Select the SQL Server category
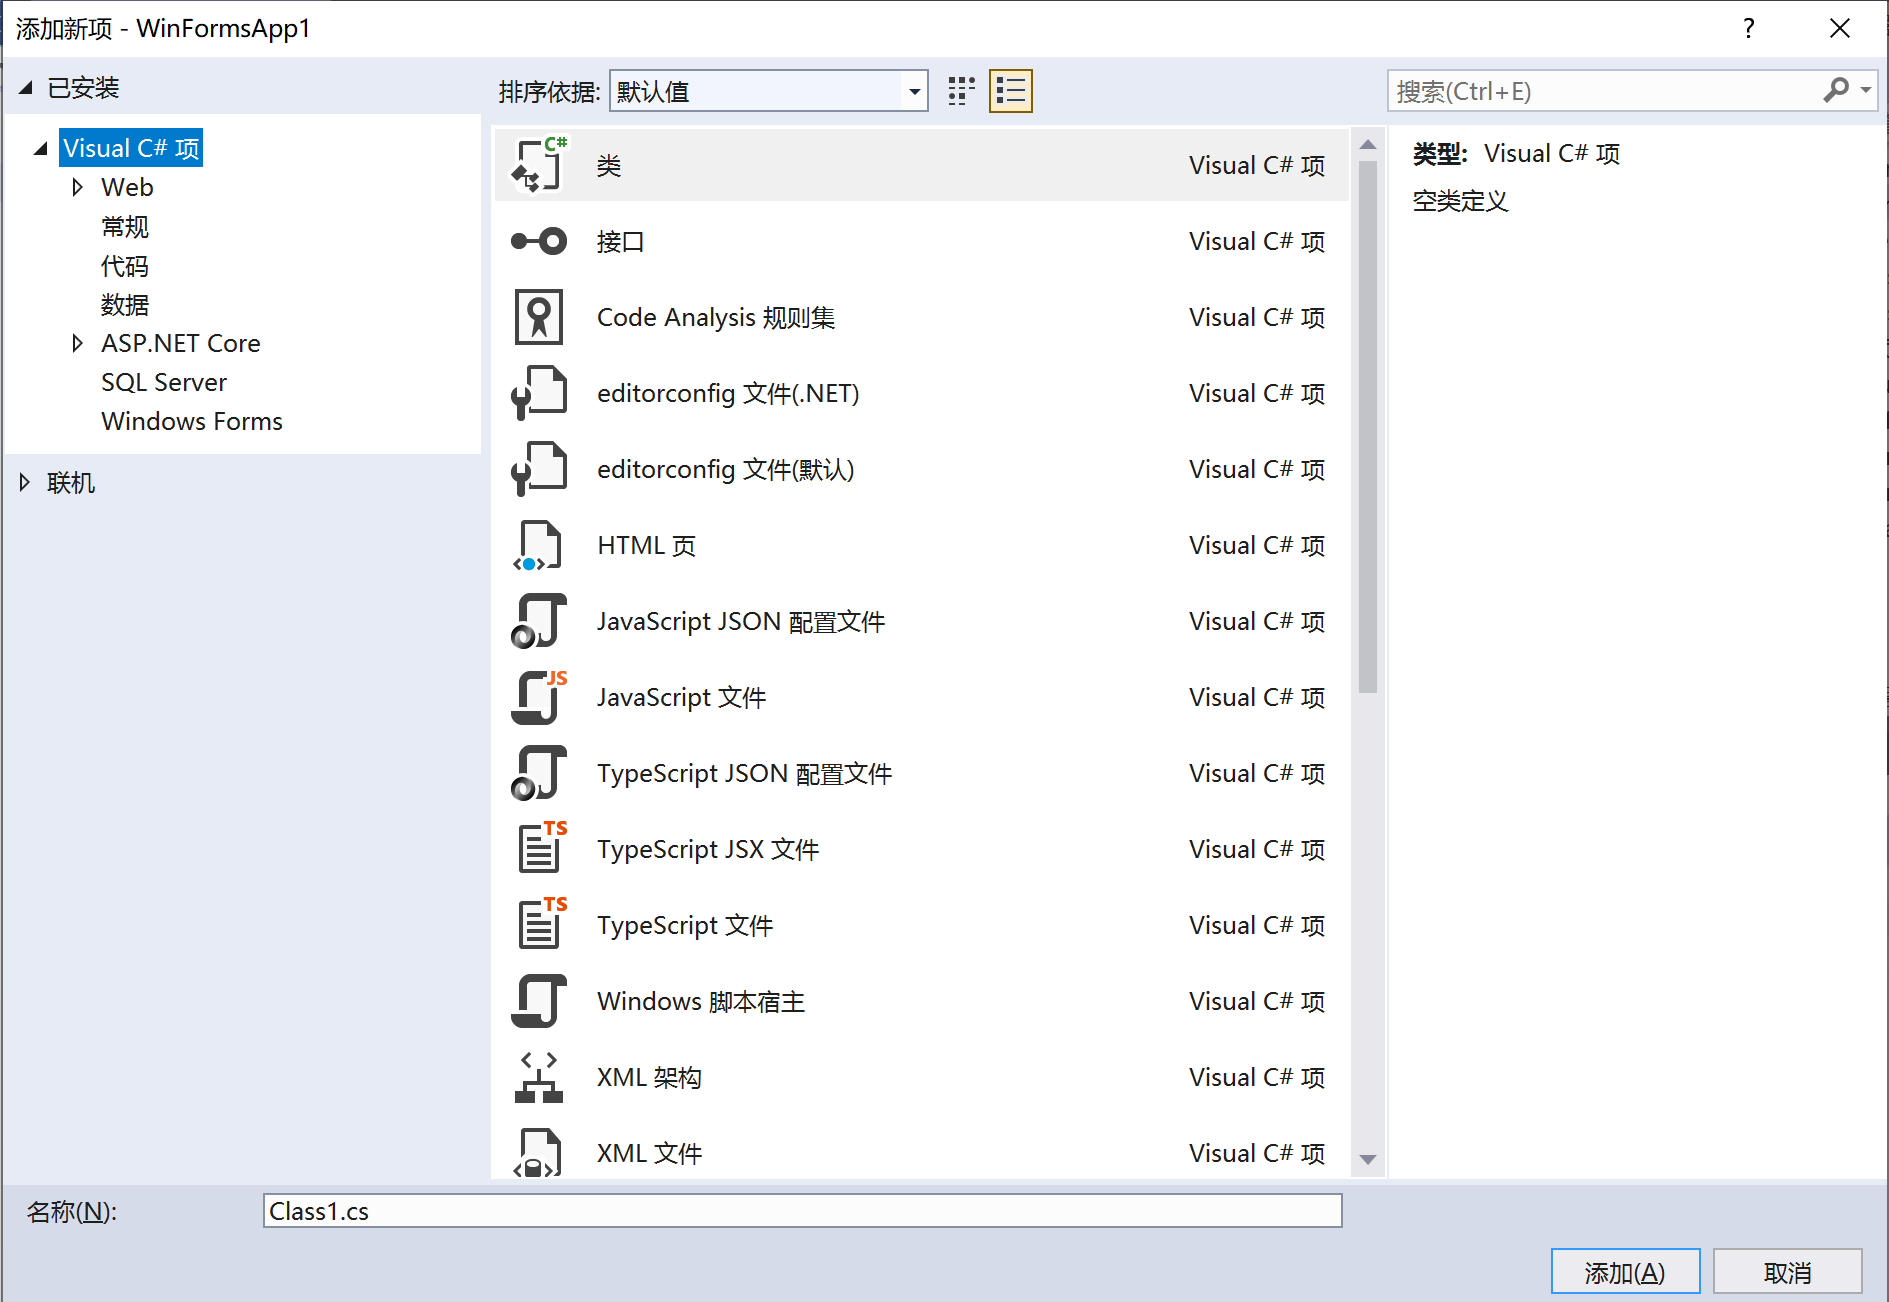Viewport: 1889px width, 1302px height. [164, 382]
